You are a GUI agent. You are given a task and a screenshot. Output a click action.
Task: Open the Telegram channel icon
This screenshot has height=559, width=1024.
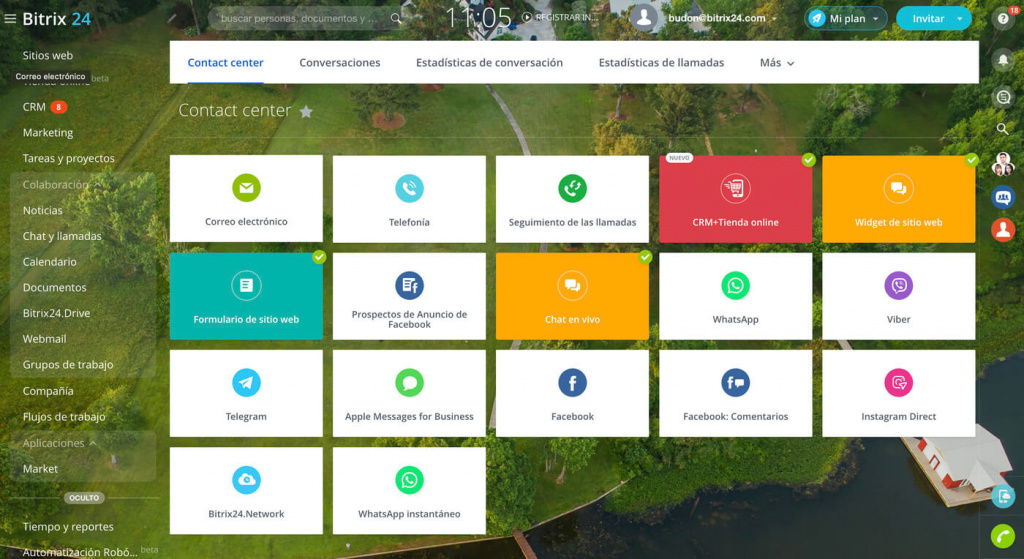click(246, 383)
